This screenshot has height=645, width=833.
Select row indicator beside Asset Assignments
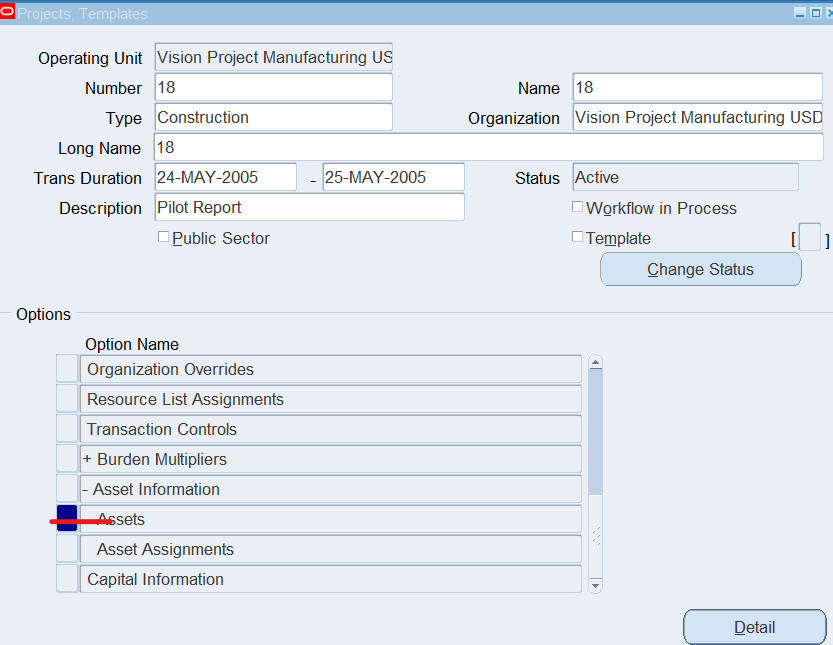[x=67, y=549]
